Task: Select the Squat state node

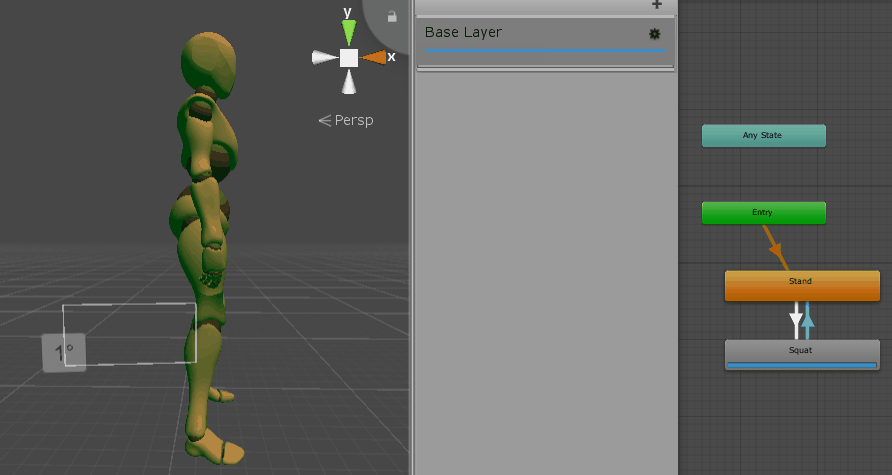Action: (802, 355)
